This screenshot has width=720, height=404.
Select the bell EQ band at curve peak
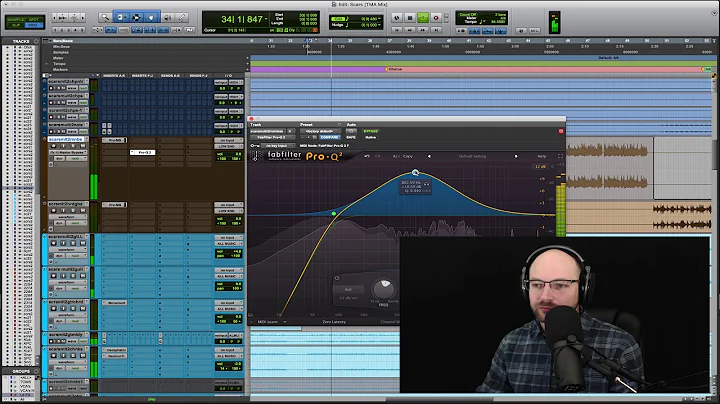pyautogui.click(x=415, y=173)
